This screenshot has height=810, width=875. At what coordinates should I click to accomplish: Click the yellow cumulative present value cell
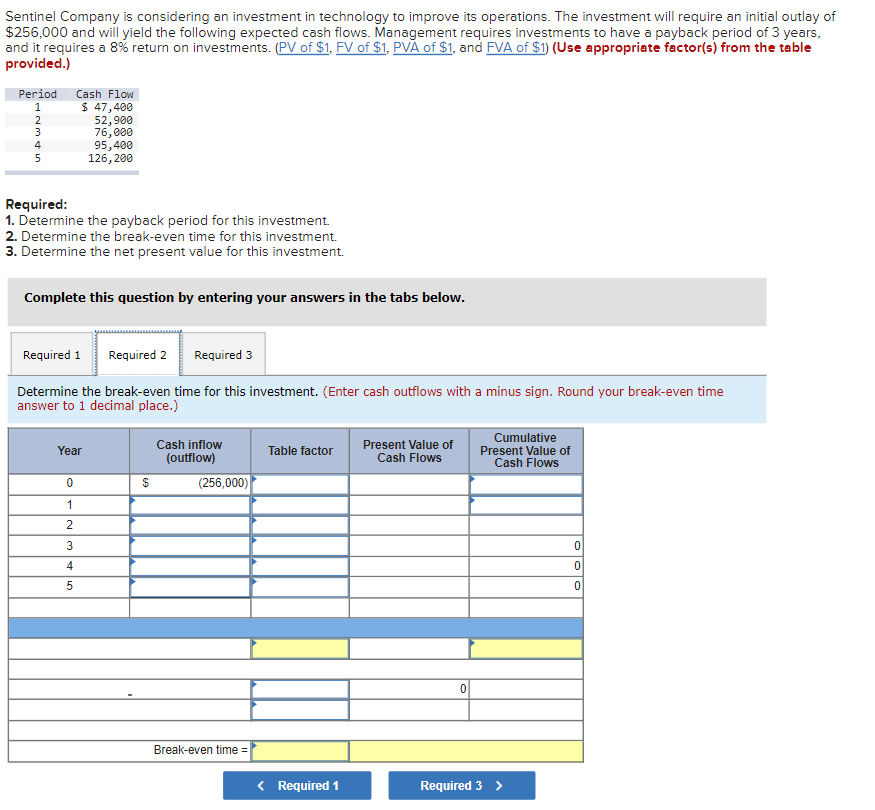tap(525, 648)
